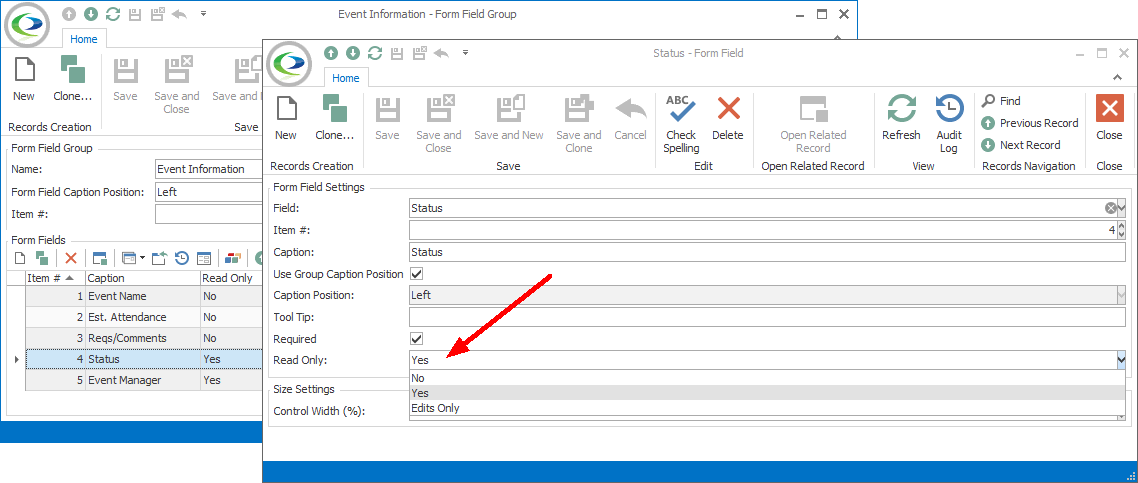Clear the Field value with the X button
The height and width of the screenshot is (483, 1138).
tap(1110, 208)
